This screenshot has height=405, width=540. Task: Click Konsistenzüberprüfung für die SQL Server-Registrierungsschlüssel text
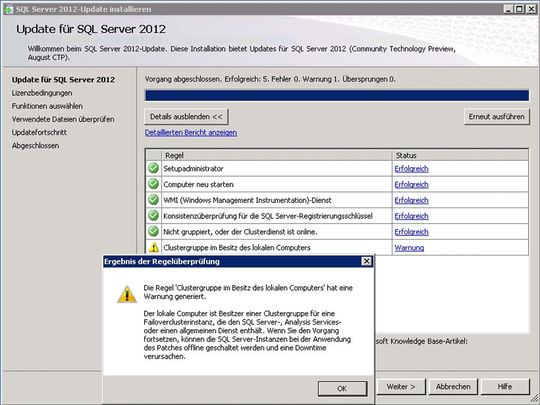[268, 216]
